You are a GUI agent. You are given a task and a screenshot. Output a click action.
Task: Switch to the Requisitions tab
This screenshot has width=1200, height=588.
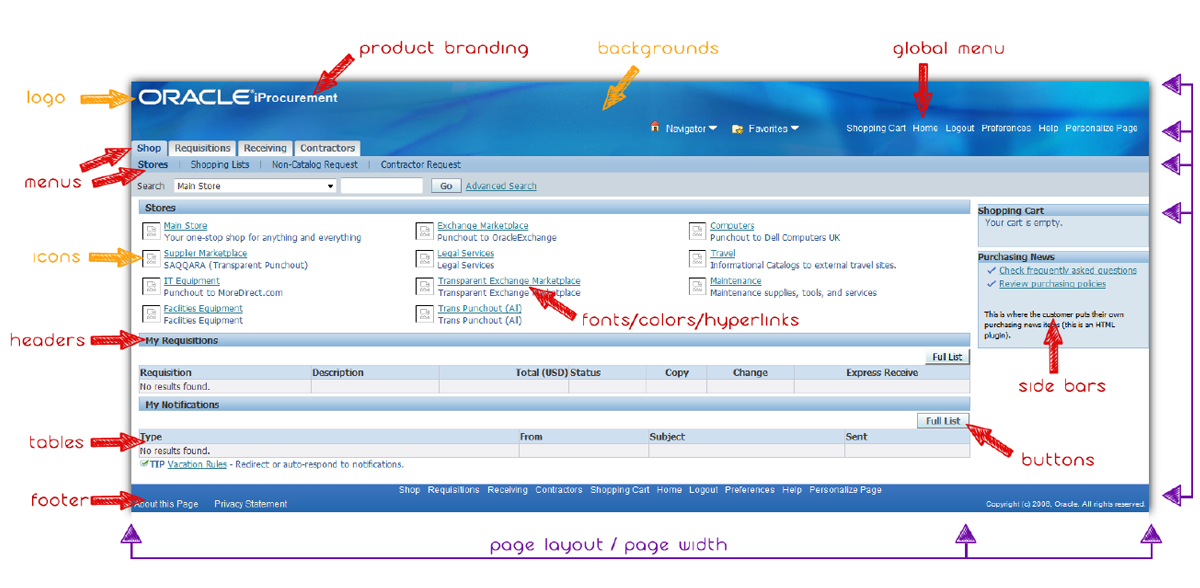[x=202, y=148]
